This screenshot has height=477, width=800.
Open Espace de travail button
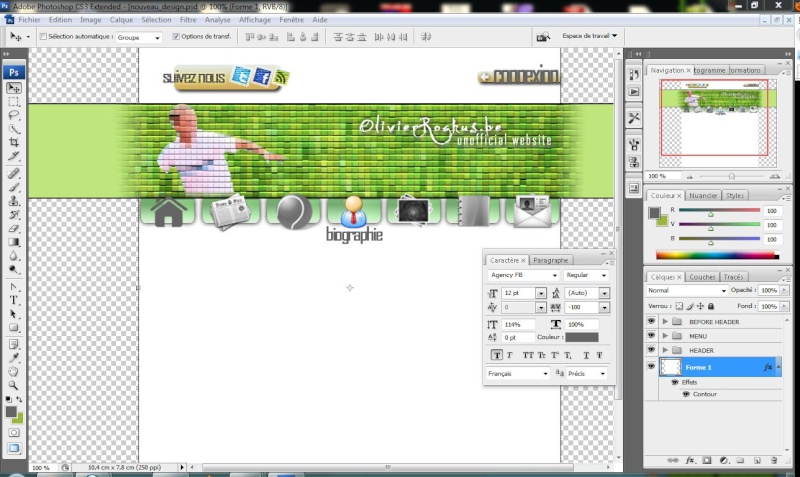[589, 36]
